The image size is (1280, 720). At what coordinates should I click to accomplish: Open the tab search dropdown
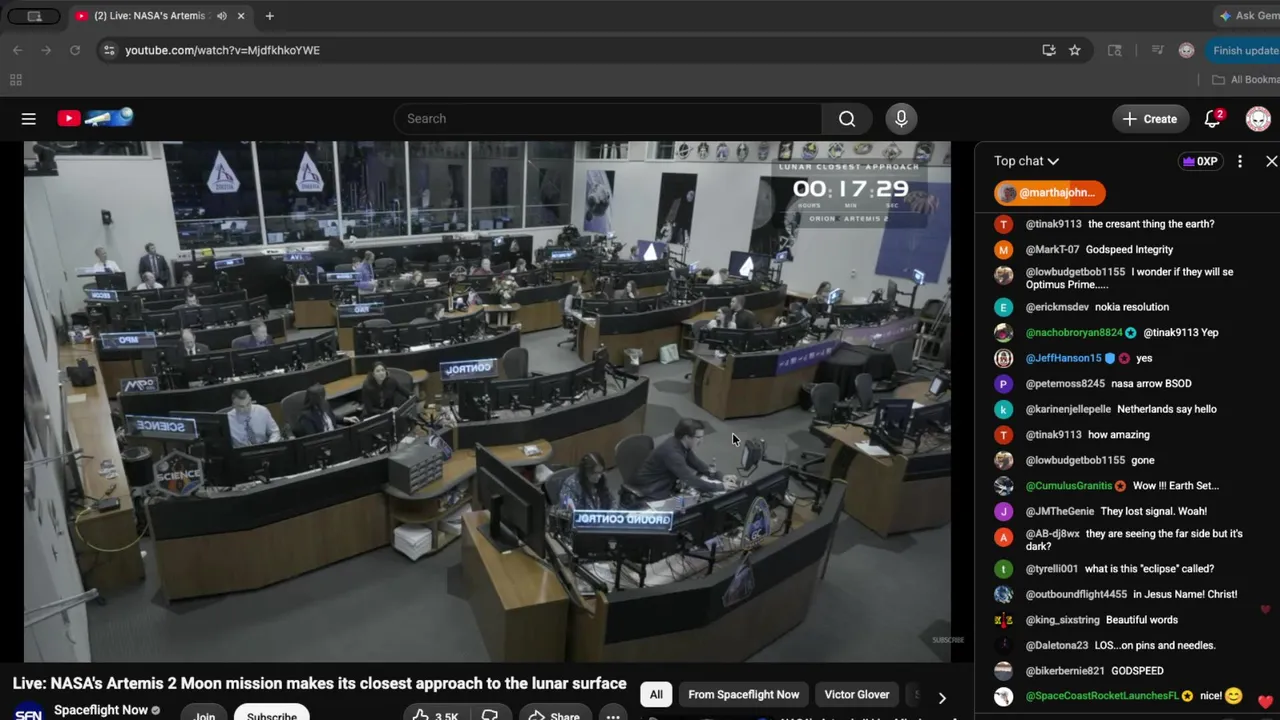(34, 16)
